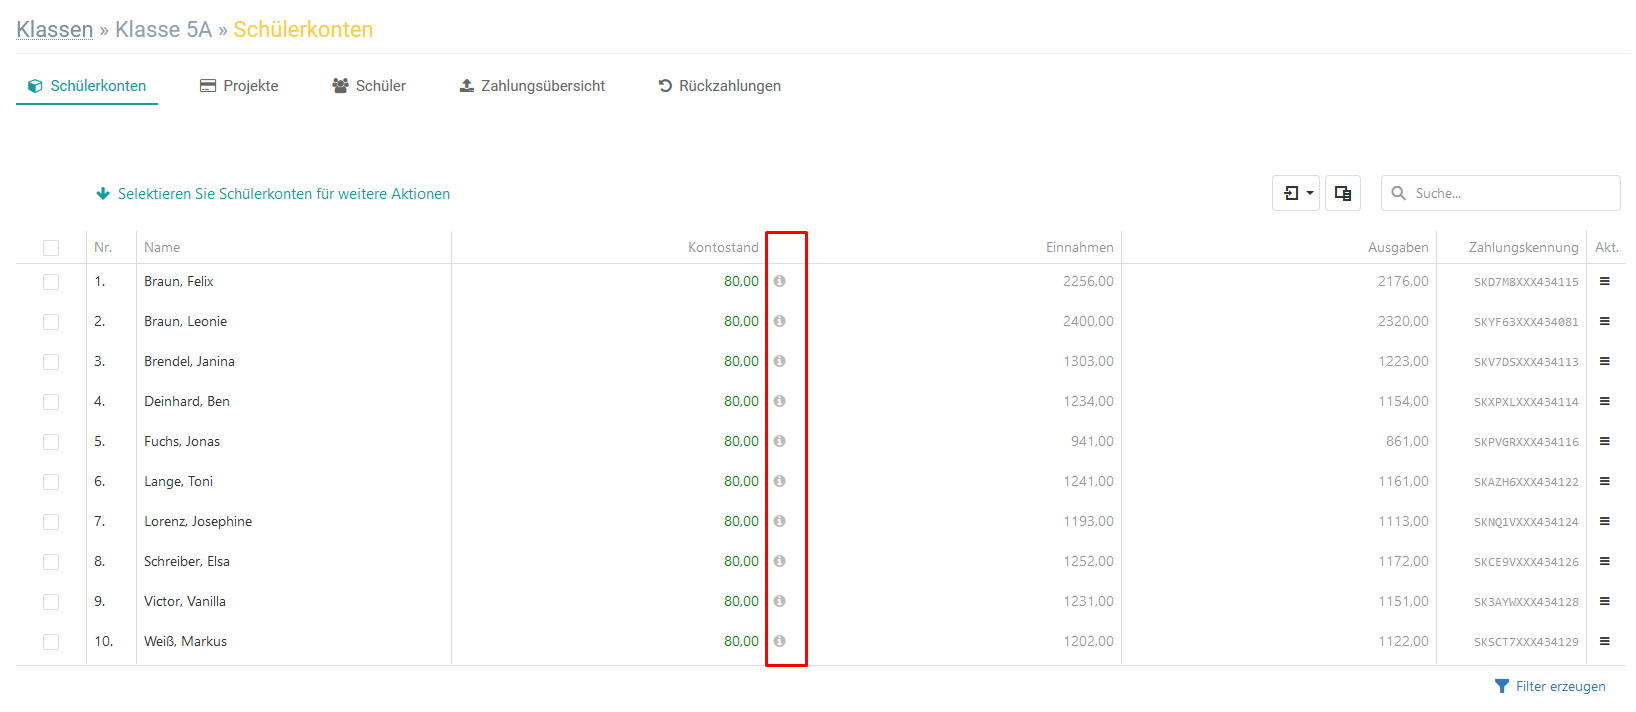This screenshot has width=1636, height=712.
Task: Open the Schüler tab
Action: click(x=369, y=86)
